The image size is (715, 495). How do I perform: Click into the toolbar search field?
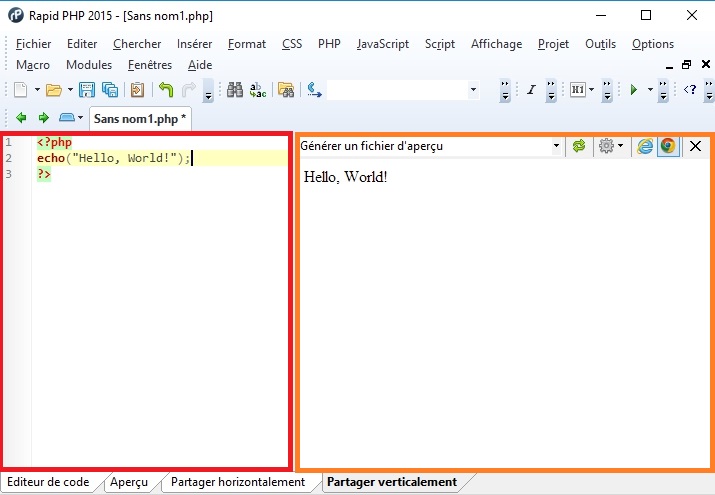tap(397, 90)
